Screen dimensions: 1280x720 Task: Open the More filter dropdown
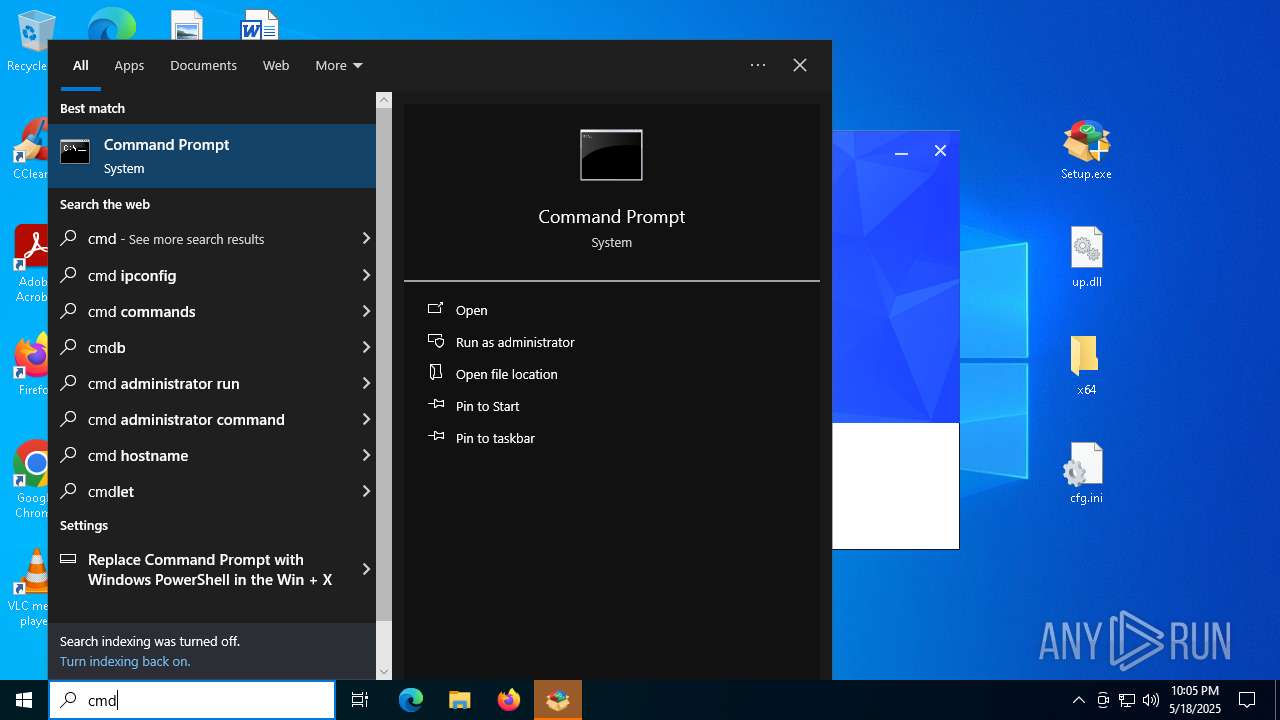click(339, 65)
